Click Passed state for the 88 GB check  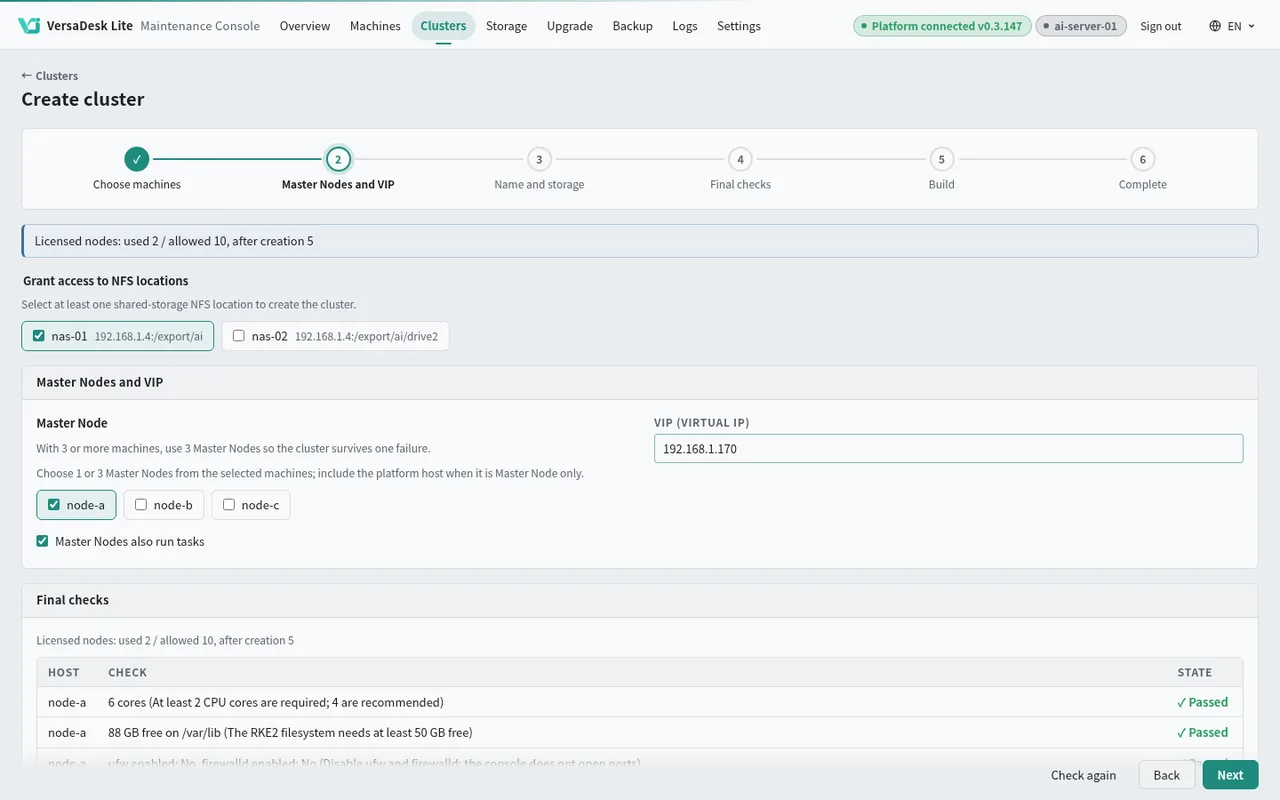(x=1202, y=732)
